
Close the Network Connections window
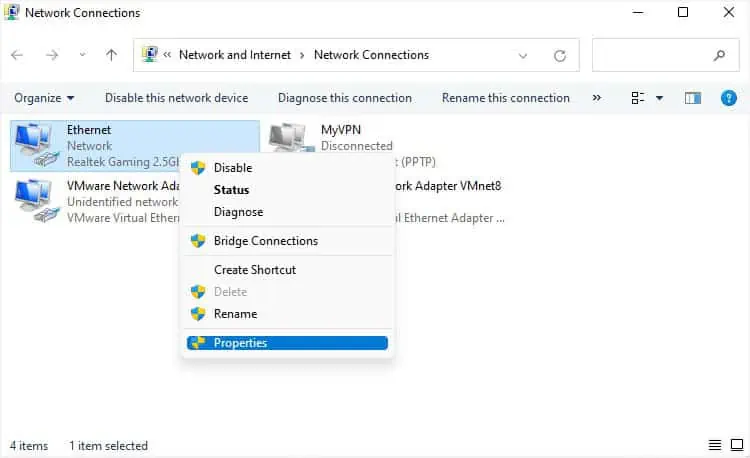pos(728,12)
